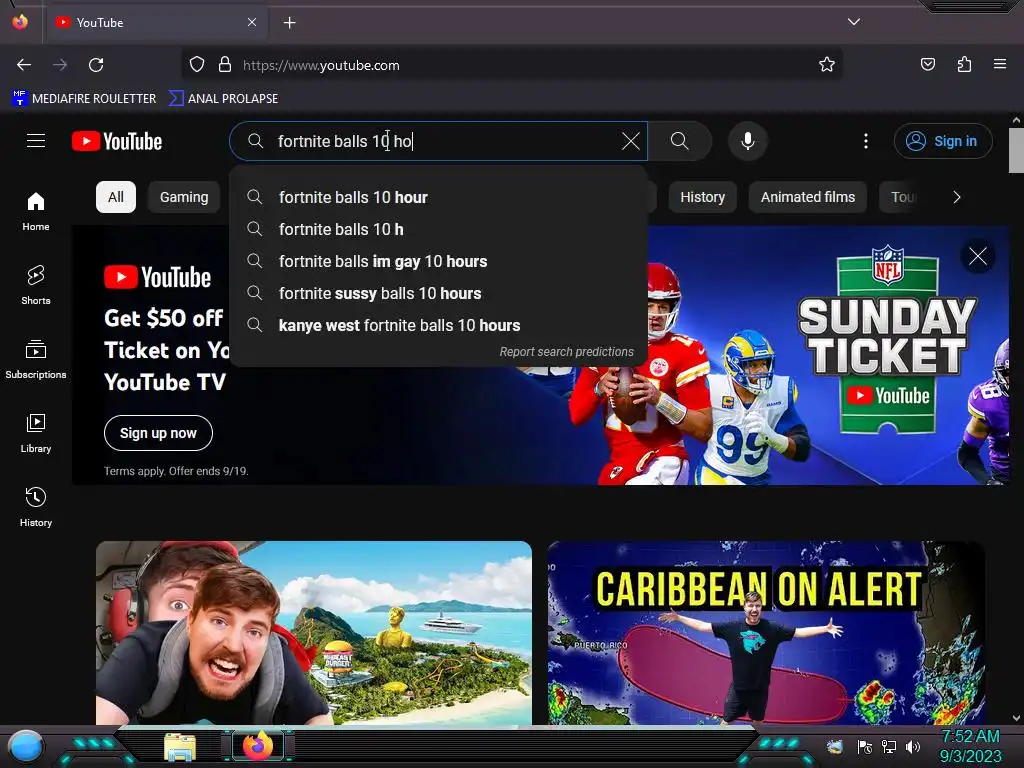Select suggestion fortnite balls 10 hour
The image size is (1024, 768).
(438, 197)
